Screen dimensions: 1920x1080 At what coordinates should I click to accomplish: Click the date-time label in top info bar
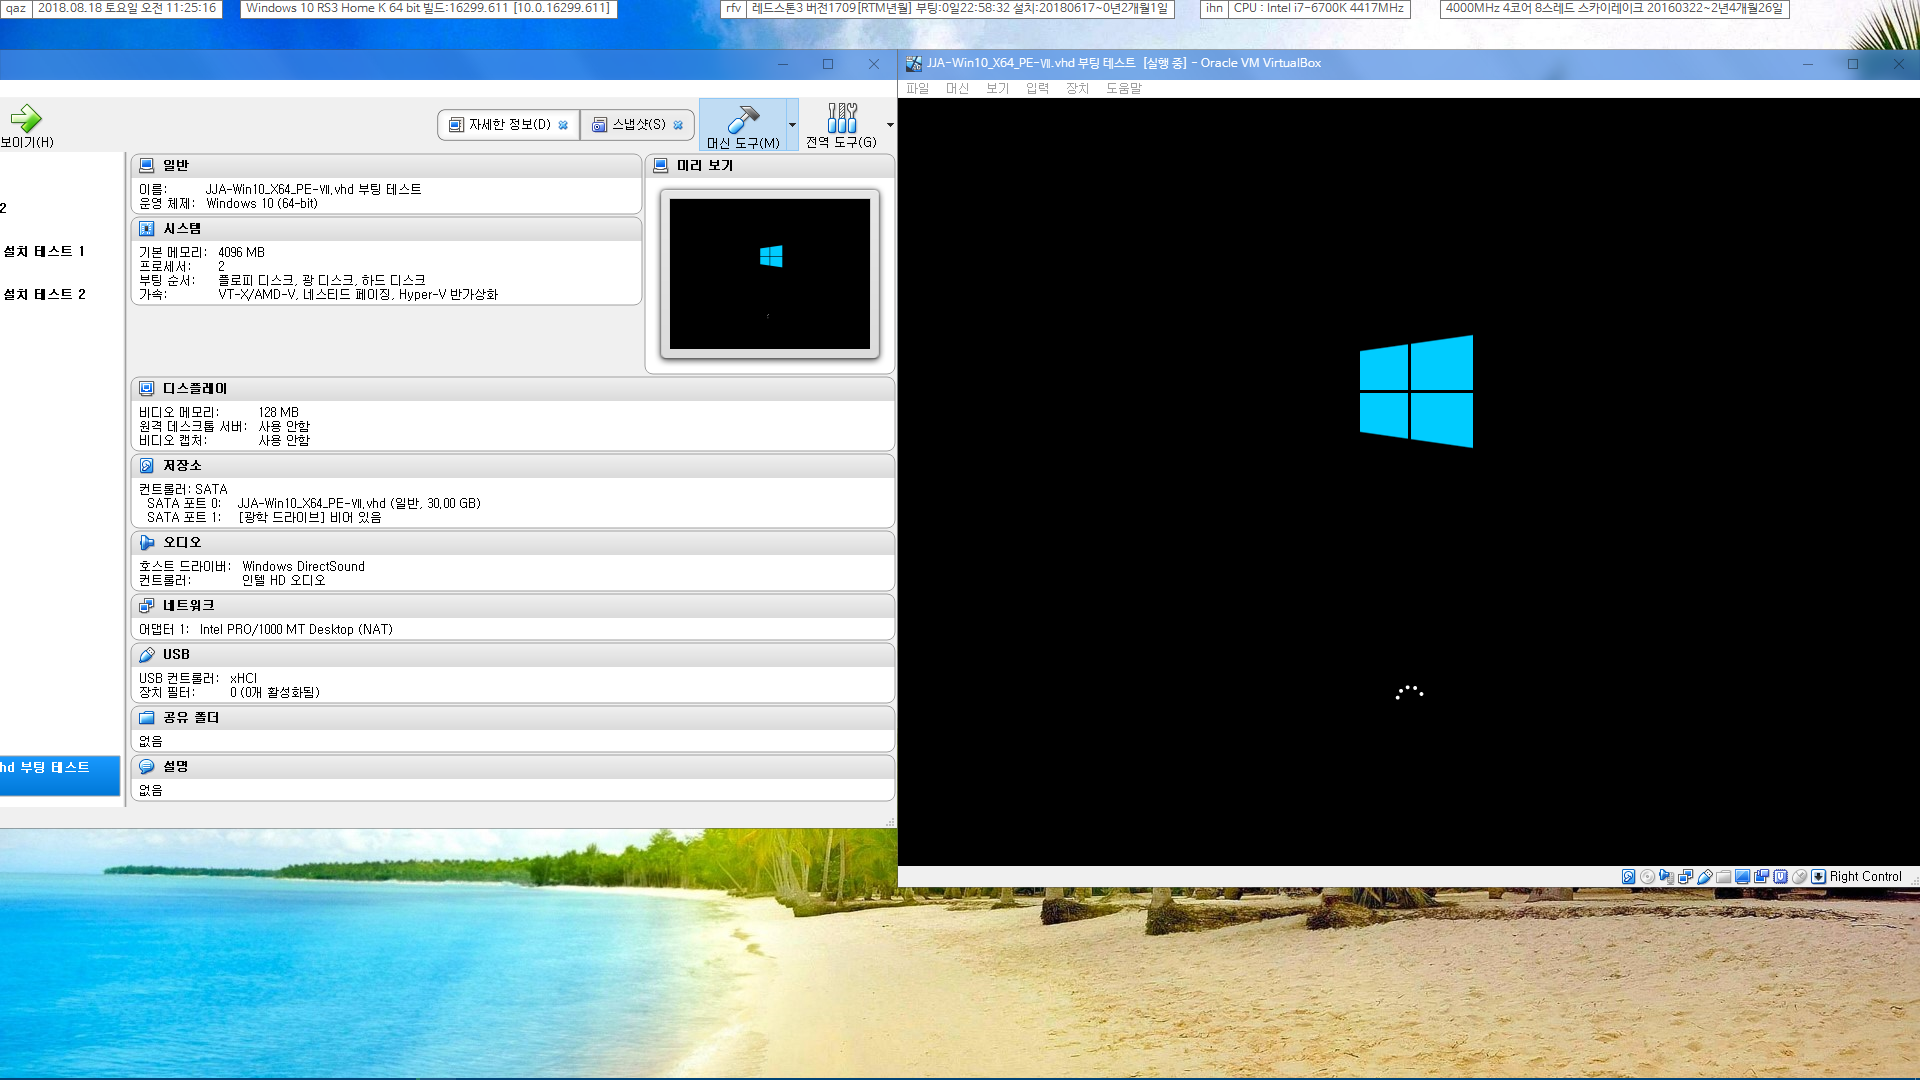(x=127, y=8)
